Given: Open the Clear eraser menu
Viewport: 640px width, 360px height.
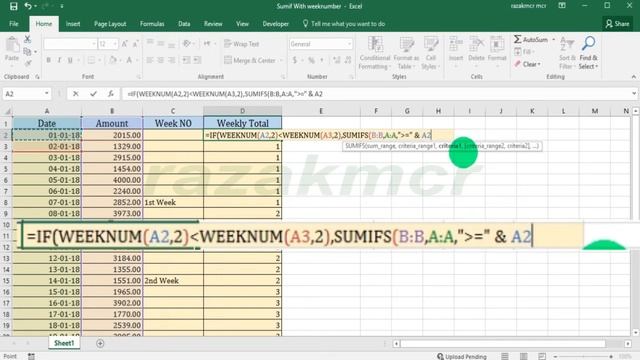Looking at the screenshot, I should (x=527, y=64).
